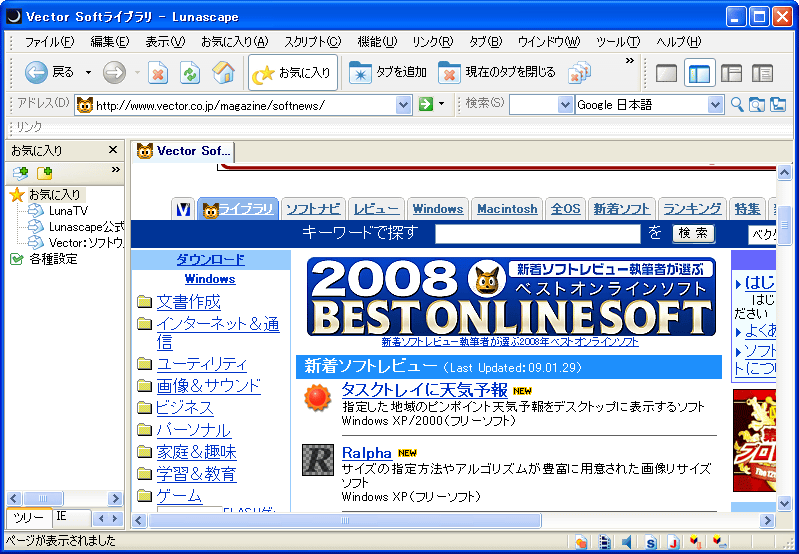Open the Google 日本語 search engine dropdown
The image size is (799, 554).
[x=715, y=105]
